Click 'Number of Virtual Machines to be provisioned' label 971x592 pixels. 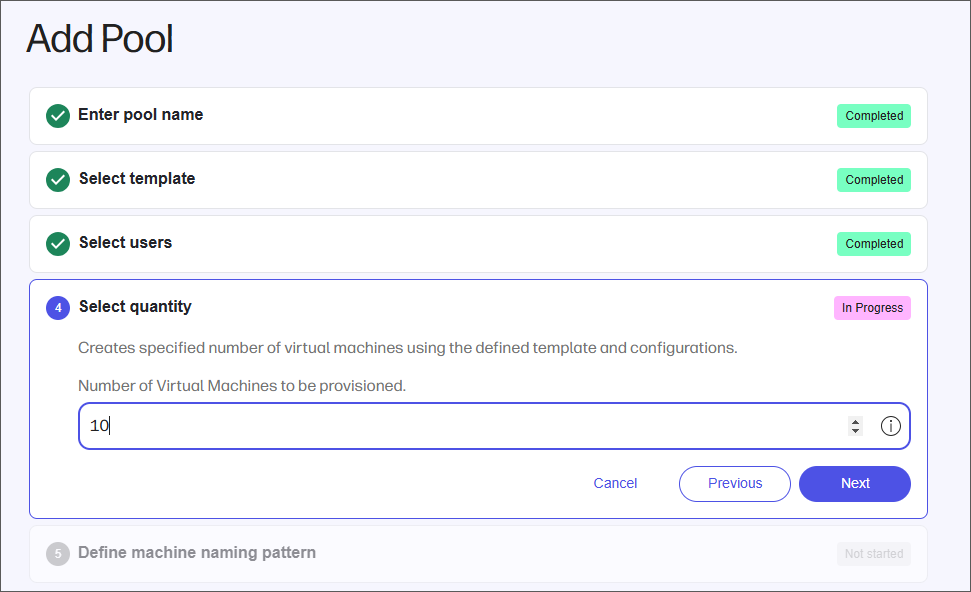(x=242, y=386)
